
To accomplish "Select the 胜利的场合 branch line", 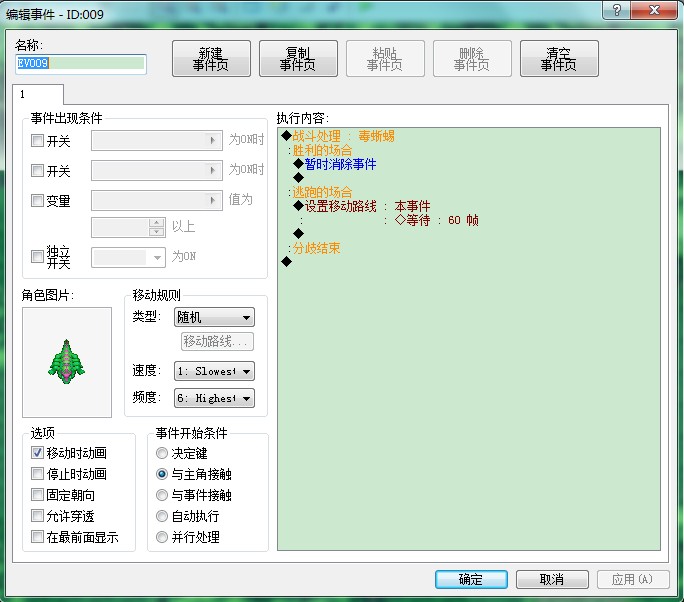I will 320,150.
